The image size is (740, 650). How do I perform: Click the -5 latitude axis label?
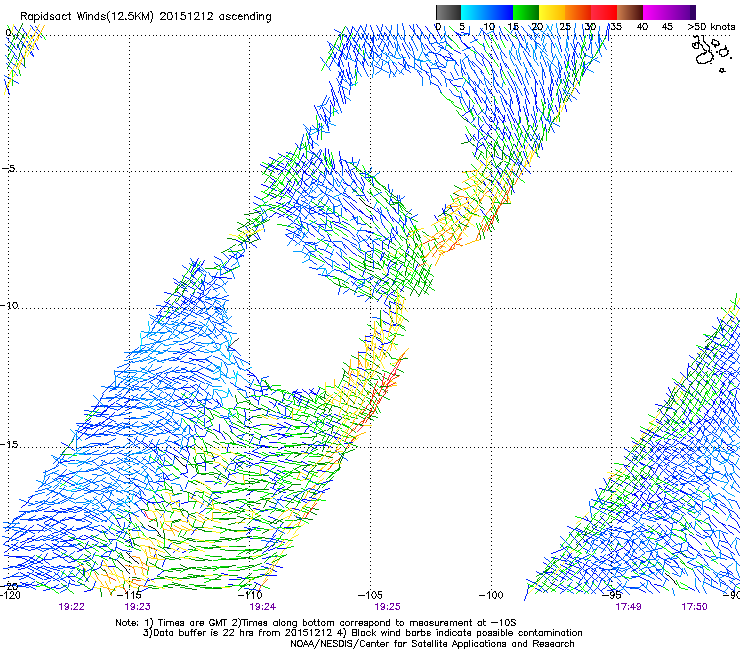pos(8,168)
